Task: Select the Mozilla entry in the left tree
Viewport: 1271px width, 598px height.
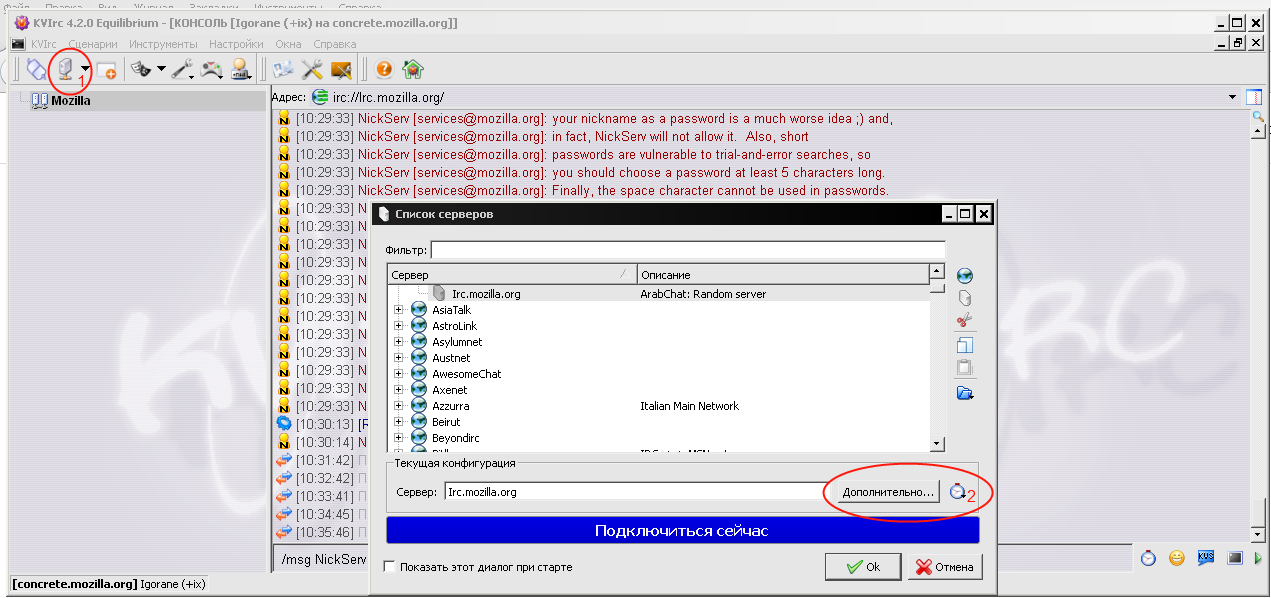Action: pyautogui.click(x=71, y=100)
